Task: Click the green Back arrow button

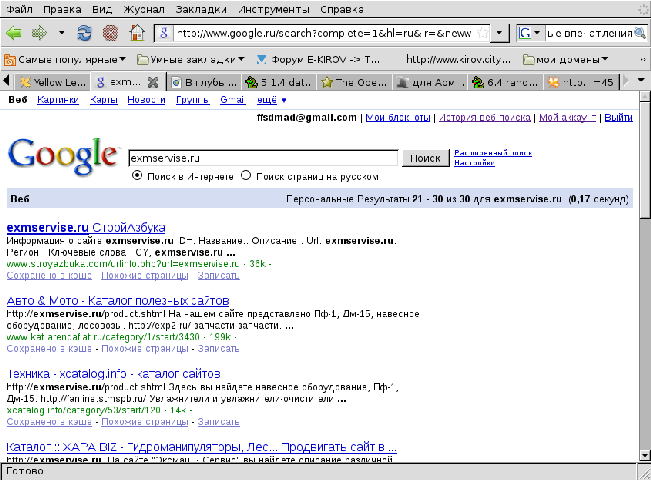Action: click(14, 32)
